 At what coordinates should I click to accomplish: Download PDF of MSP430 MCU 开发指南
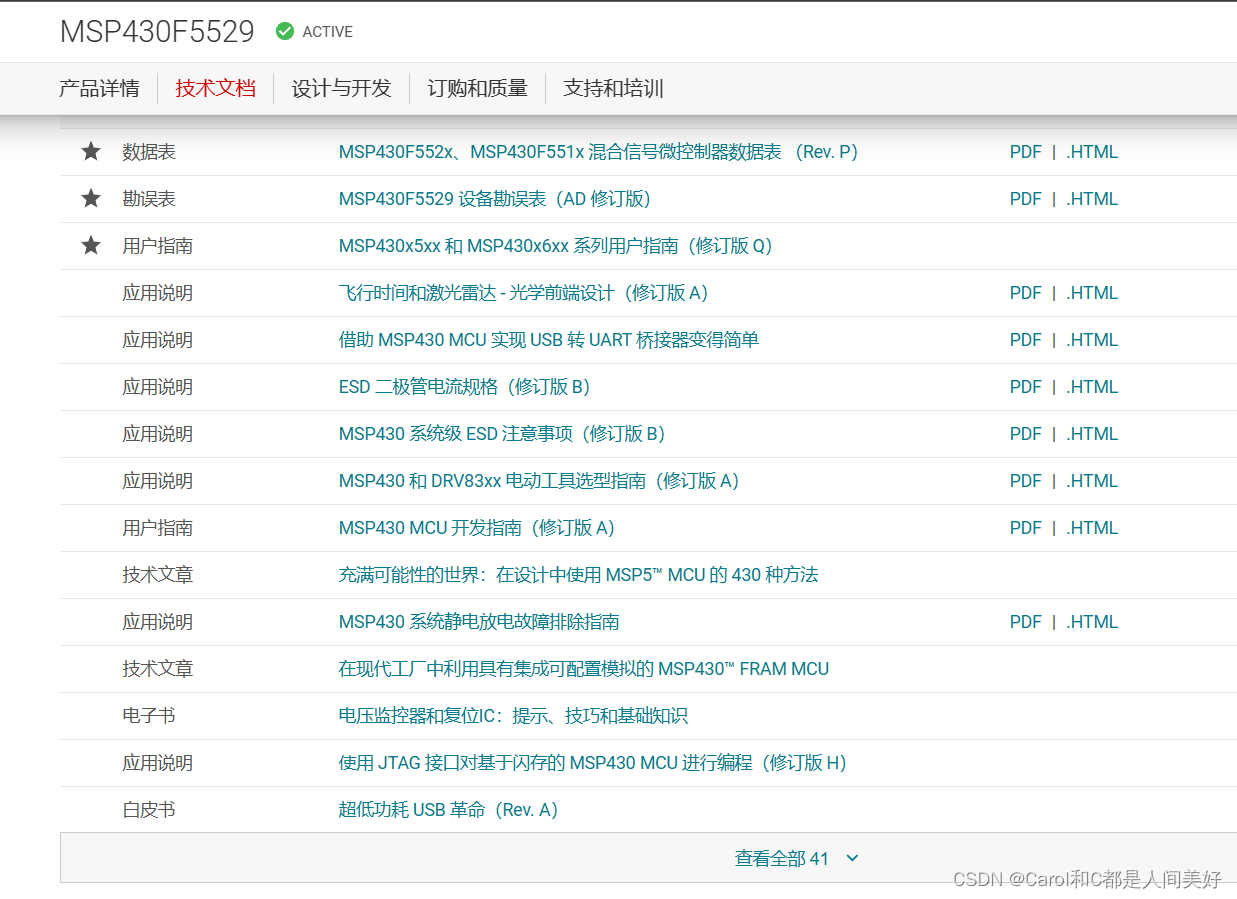1025,528
